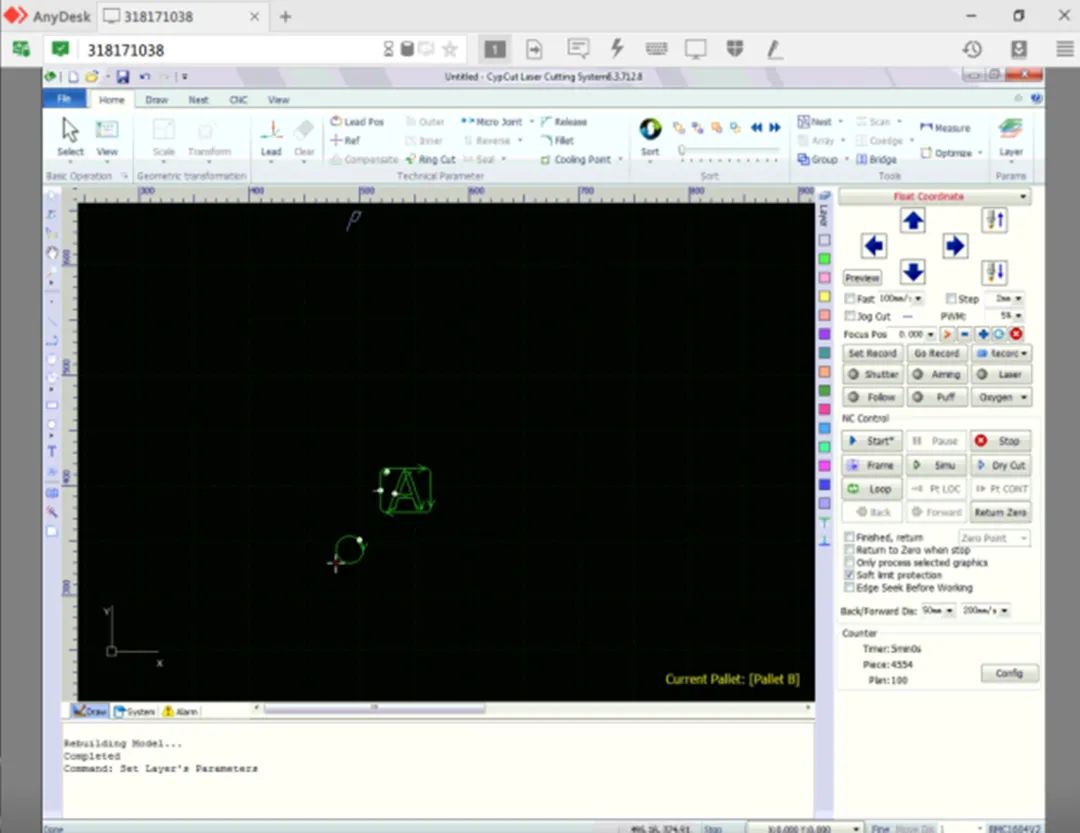
Task: Jog laser head down arrow
Action: 913,271
